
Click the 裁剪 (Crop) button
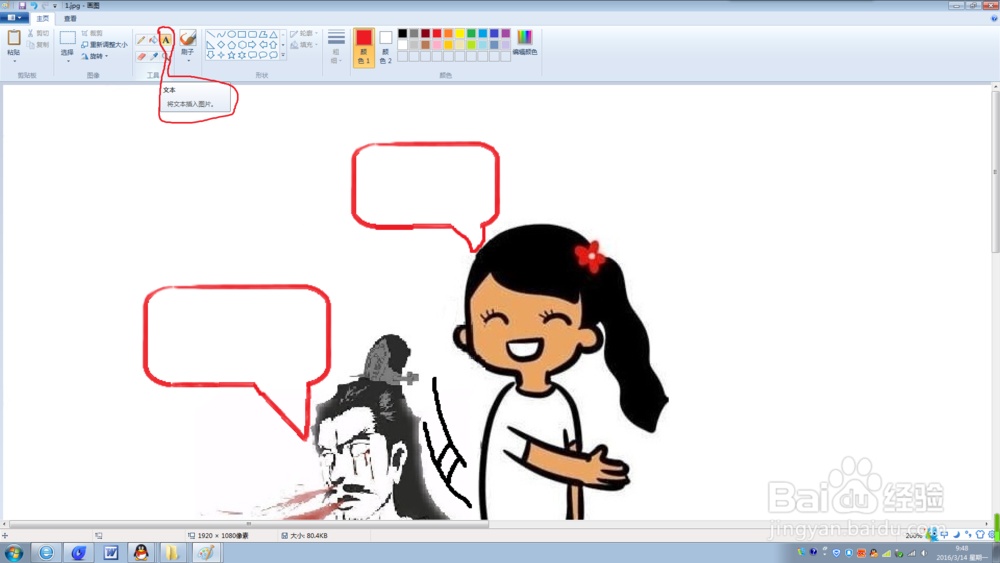click(x=92, y=33)
